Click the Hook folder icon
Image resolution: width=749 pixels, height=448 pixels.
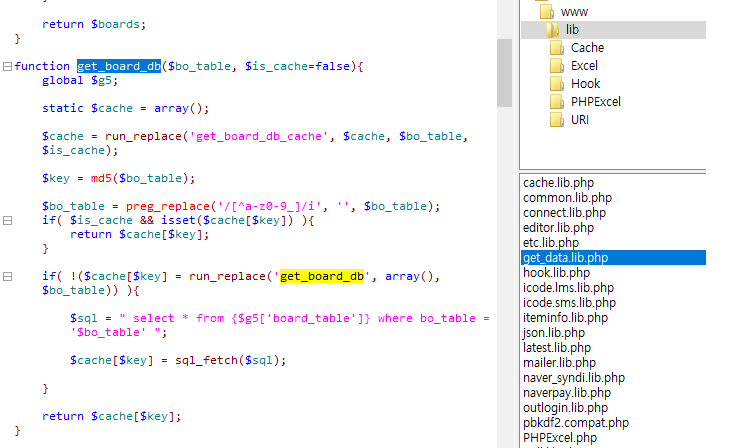[x=557, y=84]
